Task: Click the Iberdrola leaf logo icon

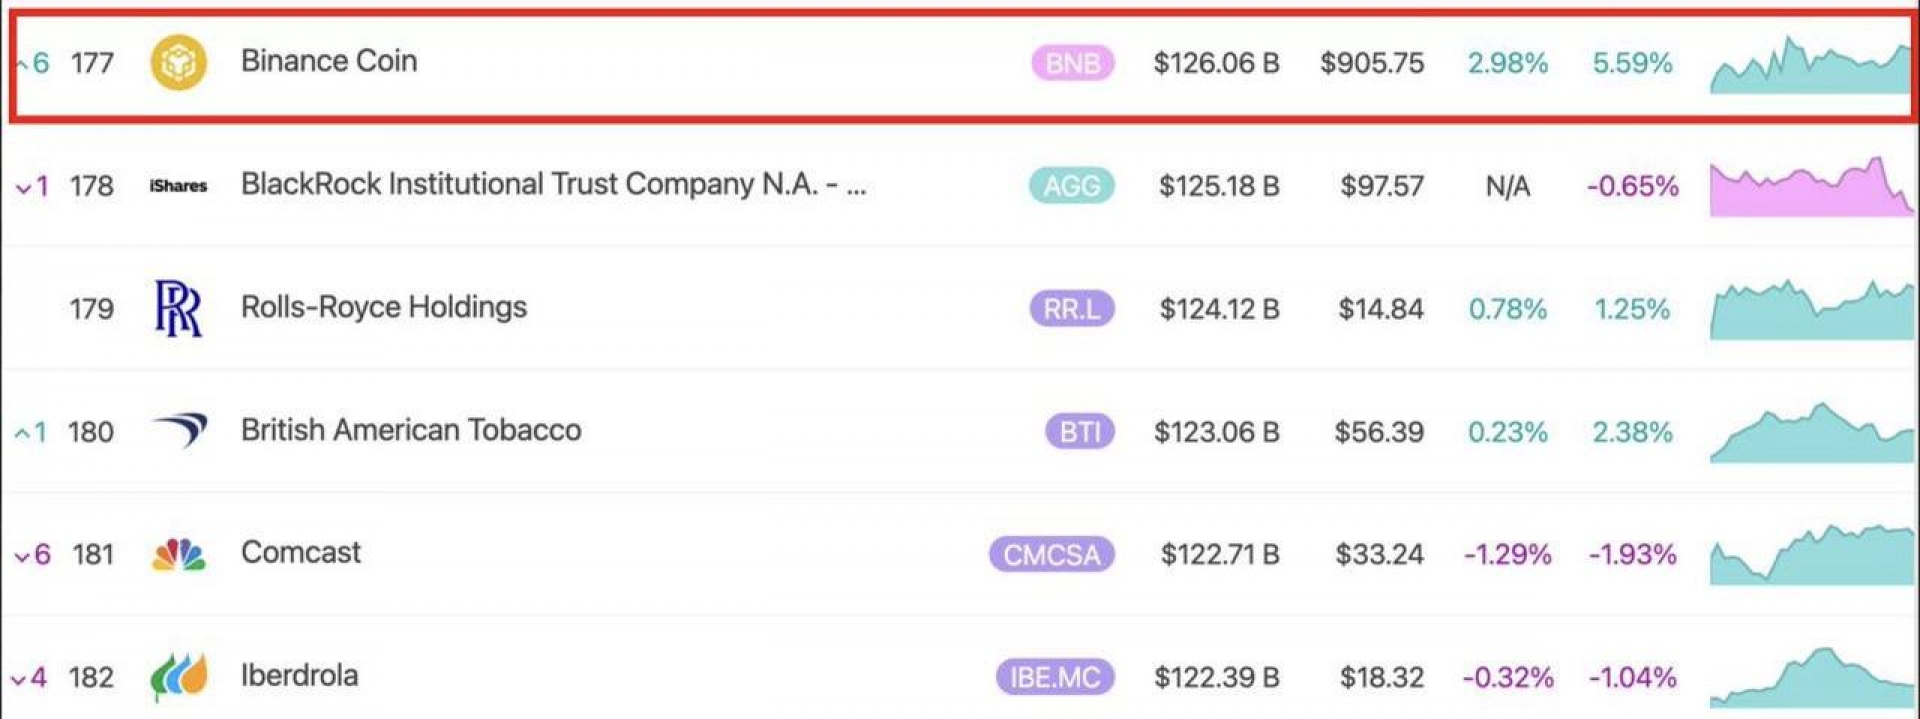Action: coord(178,677)
